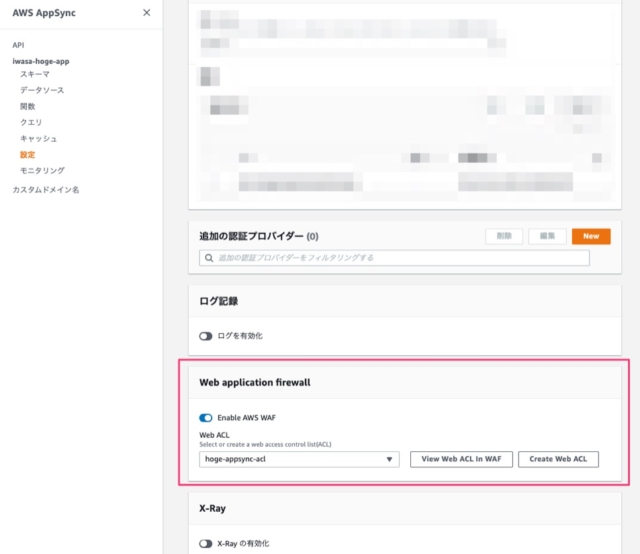This screenshot has width=640, height=554.
Task: Open the API link in sidebar
Action: click(x=18, y=45)
